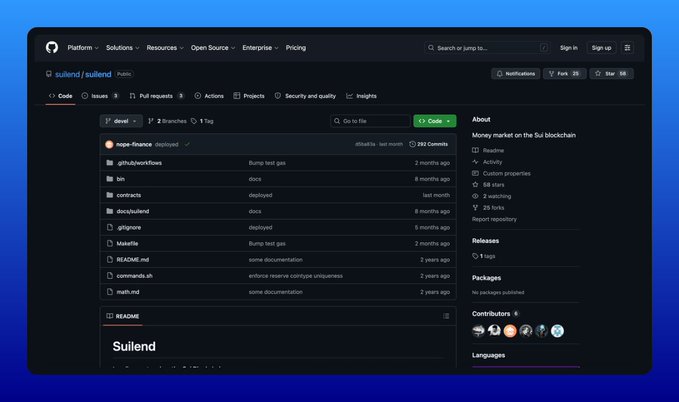Open the README outline list icon

tap(446, 316)
